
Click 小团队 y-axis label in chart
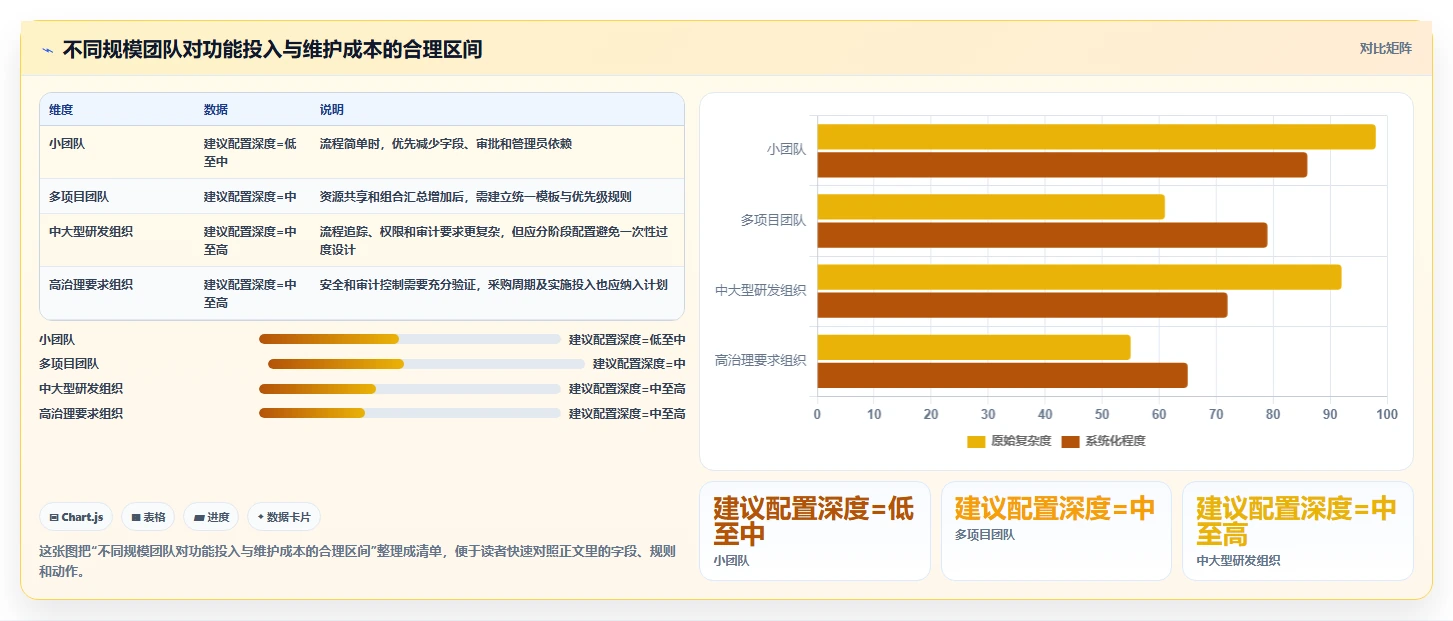click(x=786, y=150)
